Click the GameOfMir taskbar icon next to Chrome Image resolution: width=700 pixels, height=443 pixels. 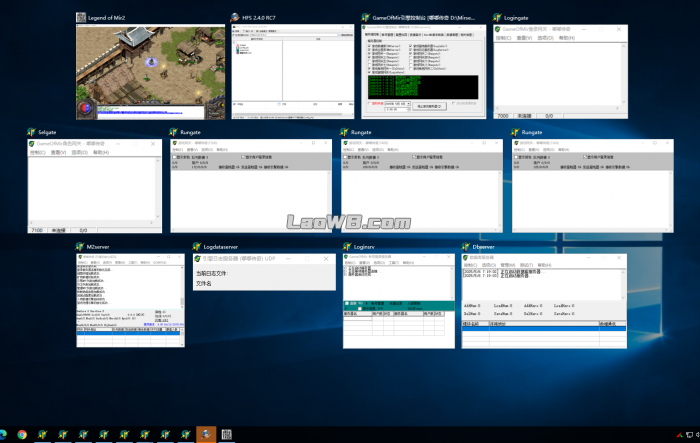42,434
